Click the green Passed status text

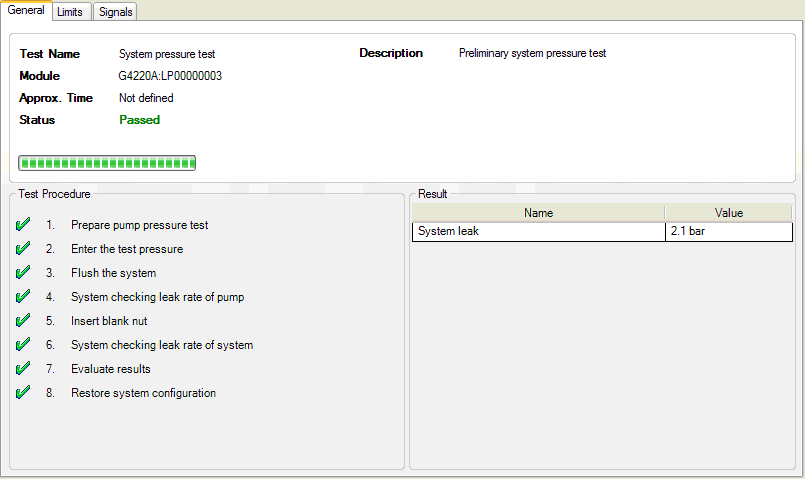point(139,120)
